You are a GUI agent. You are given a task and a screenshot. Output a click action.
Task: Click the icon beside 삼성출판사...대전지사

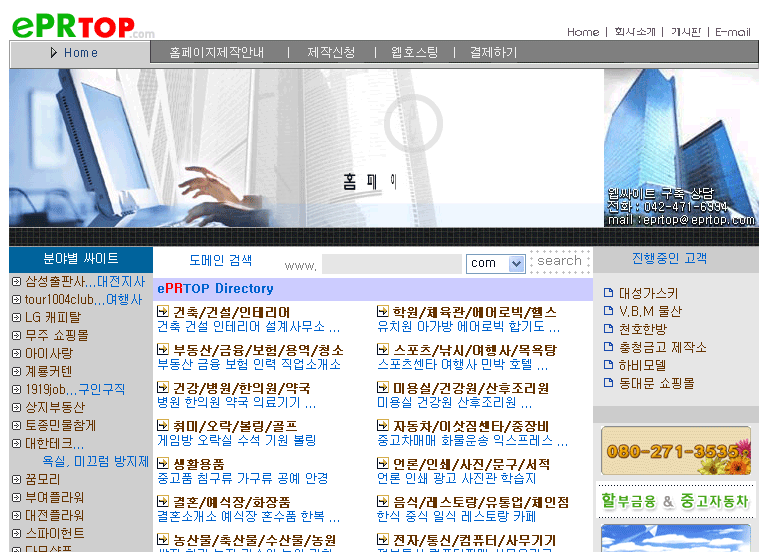coord(16,282)
